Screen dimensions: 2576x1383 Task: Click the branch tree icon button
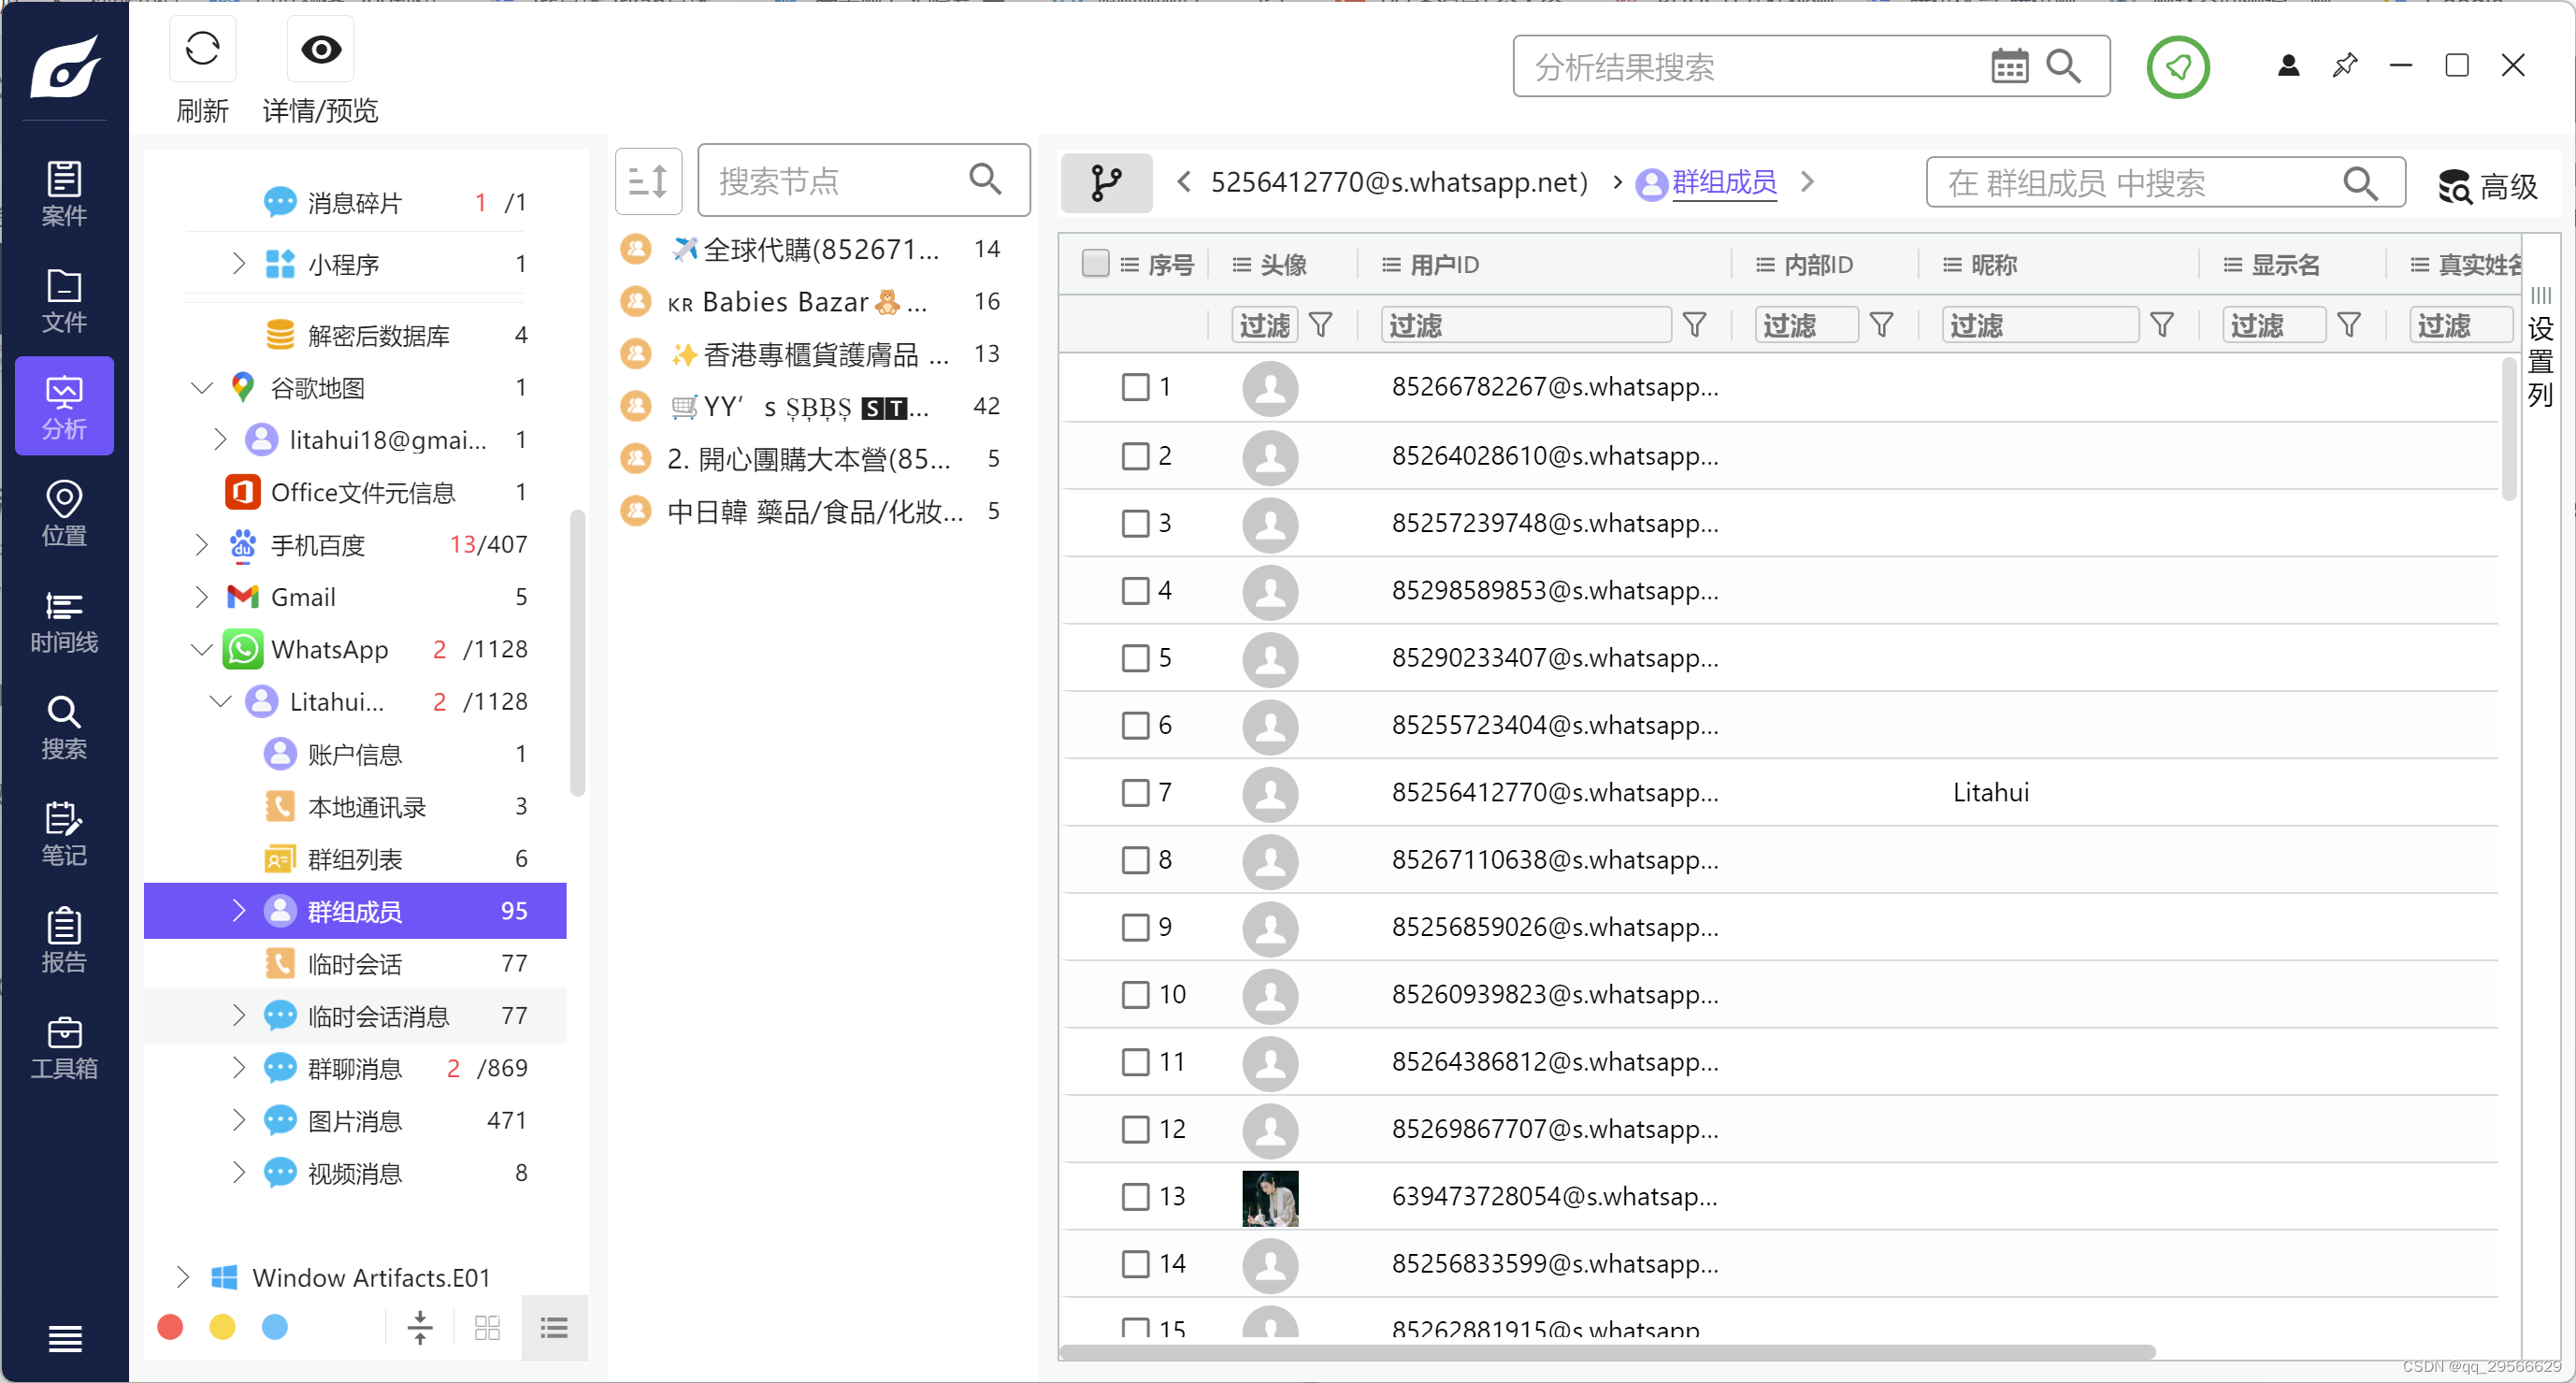point(1105,183)
